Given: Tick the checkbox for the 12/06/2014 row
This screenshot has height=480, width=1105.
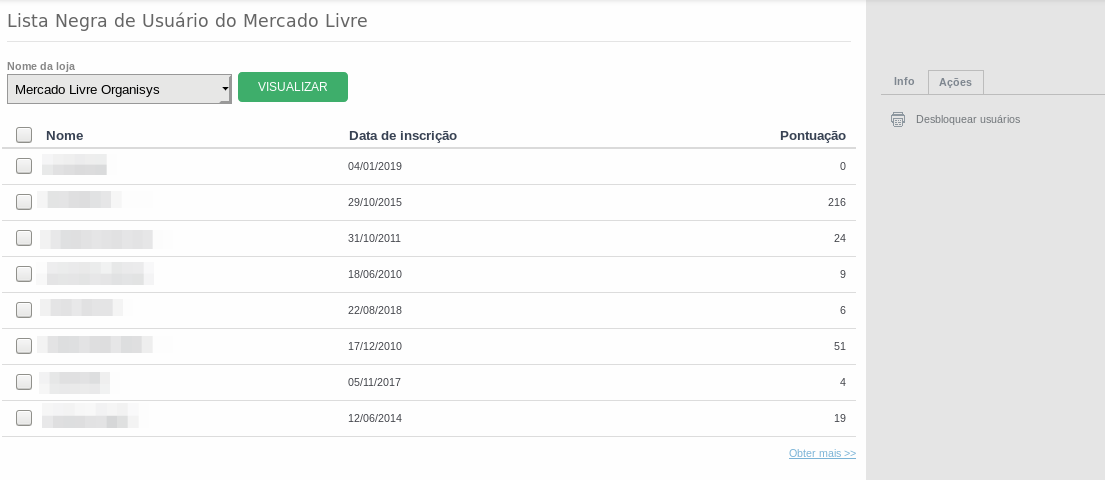Looking at the screenshot, I should pyautogui.click(x=24, y=417).
